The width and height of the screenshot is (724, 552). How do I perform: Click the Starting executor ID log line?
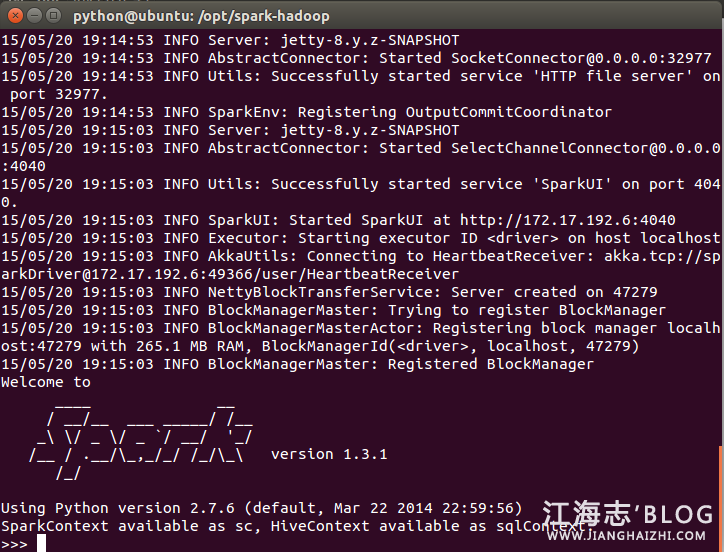point(400,238)
